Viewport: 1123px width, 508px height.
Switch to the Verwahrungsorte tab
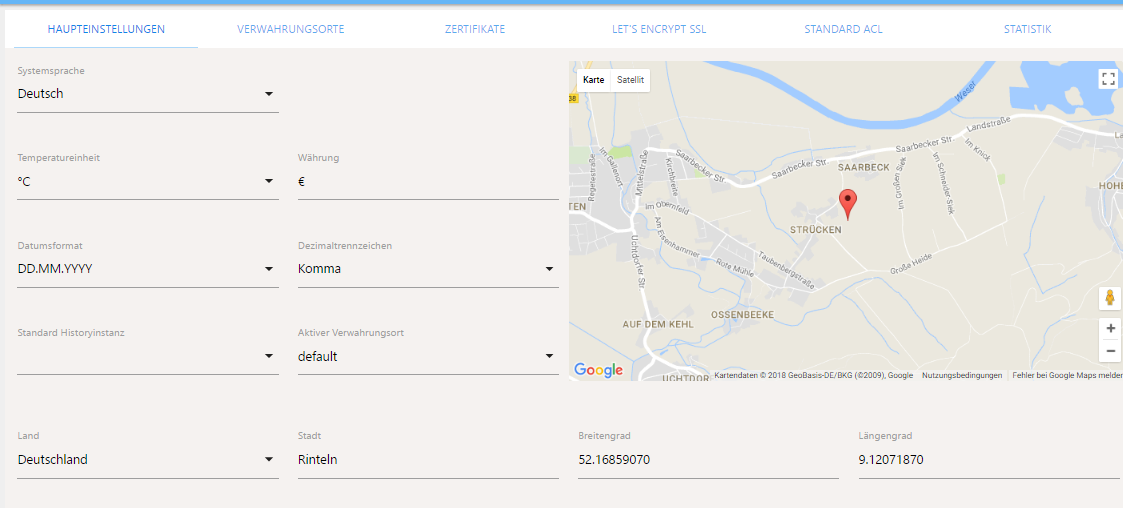(291, 29)
